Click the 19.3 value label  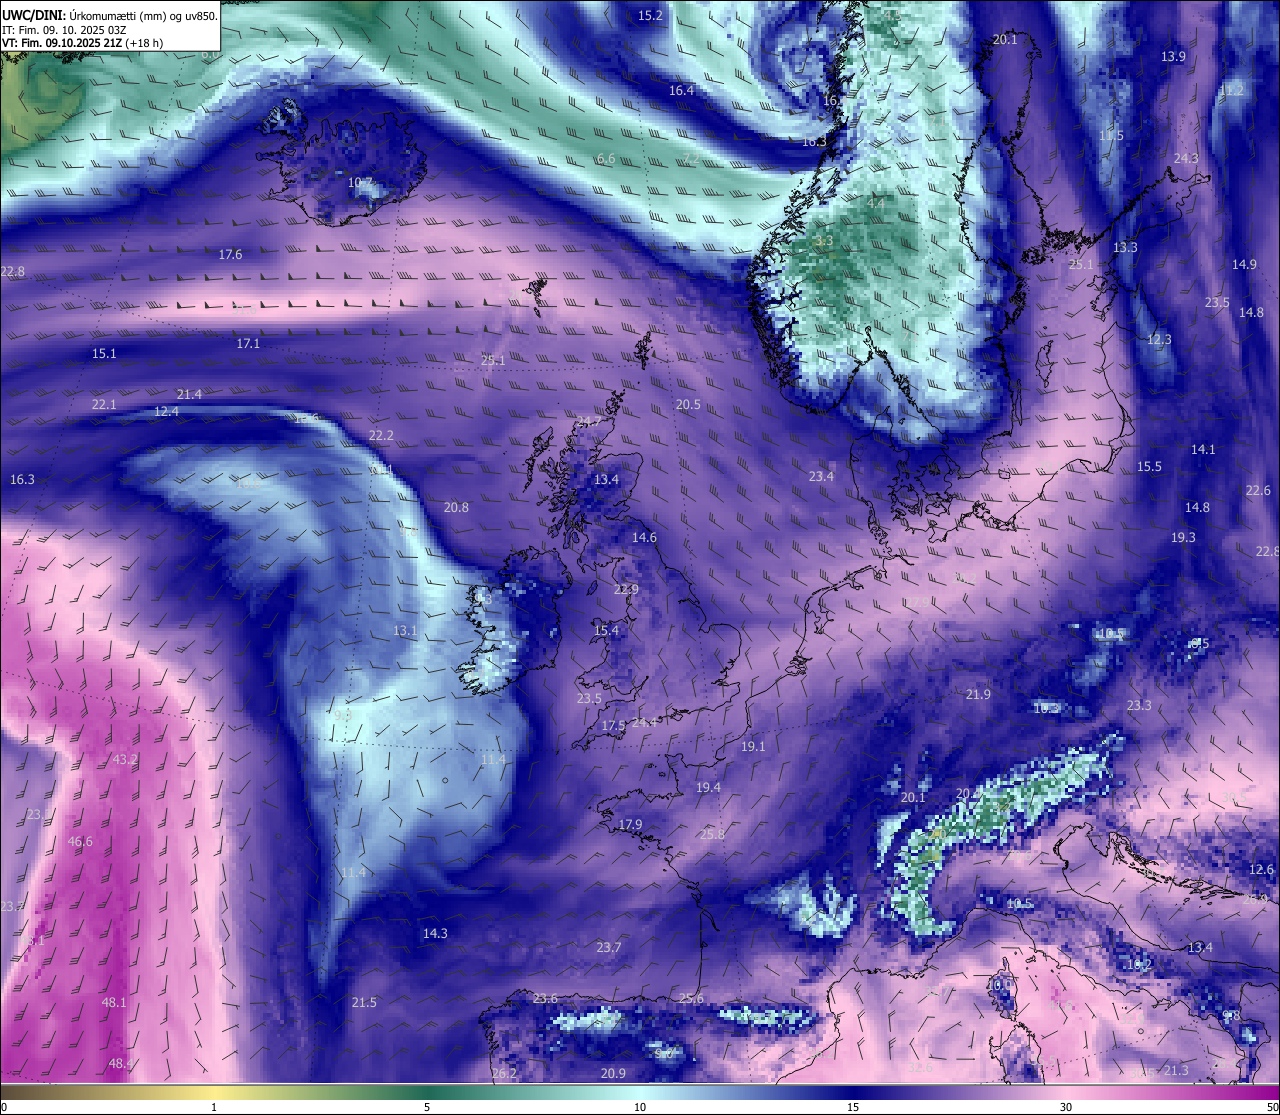(x=1183, y=537)
